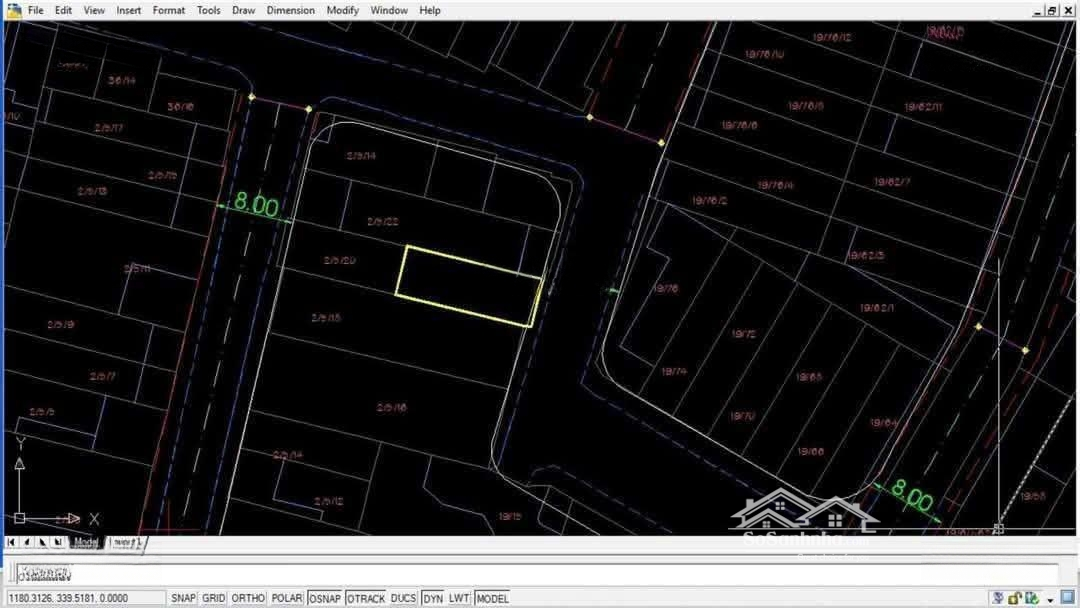Click the MODEL space button in status bar
Screen dimensions: 1080x608
click(492, 598)
